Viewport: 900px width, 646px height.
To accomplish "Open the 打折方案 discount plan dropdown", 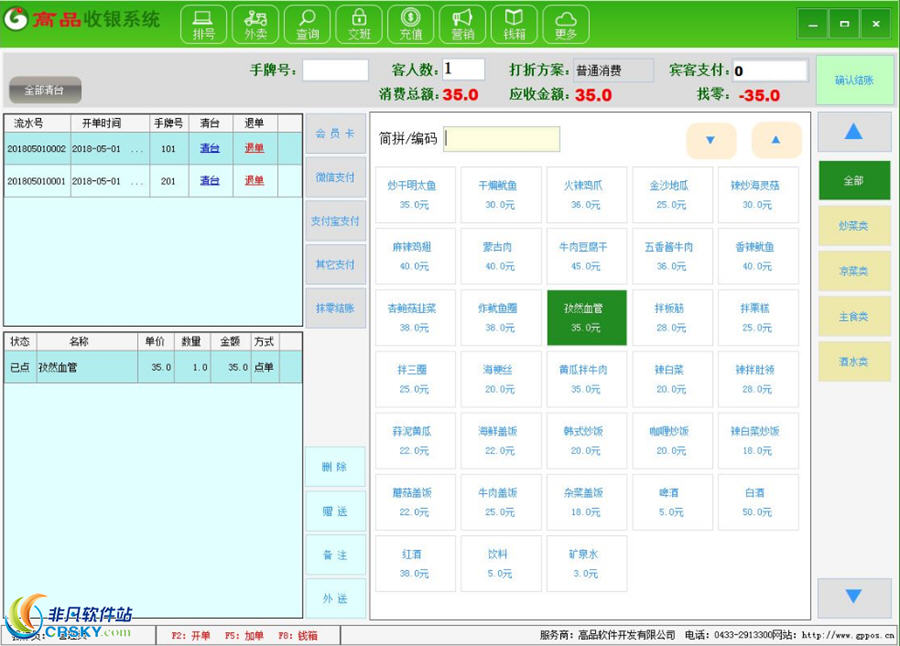I will 613,70.
